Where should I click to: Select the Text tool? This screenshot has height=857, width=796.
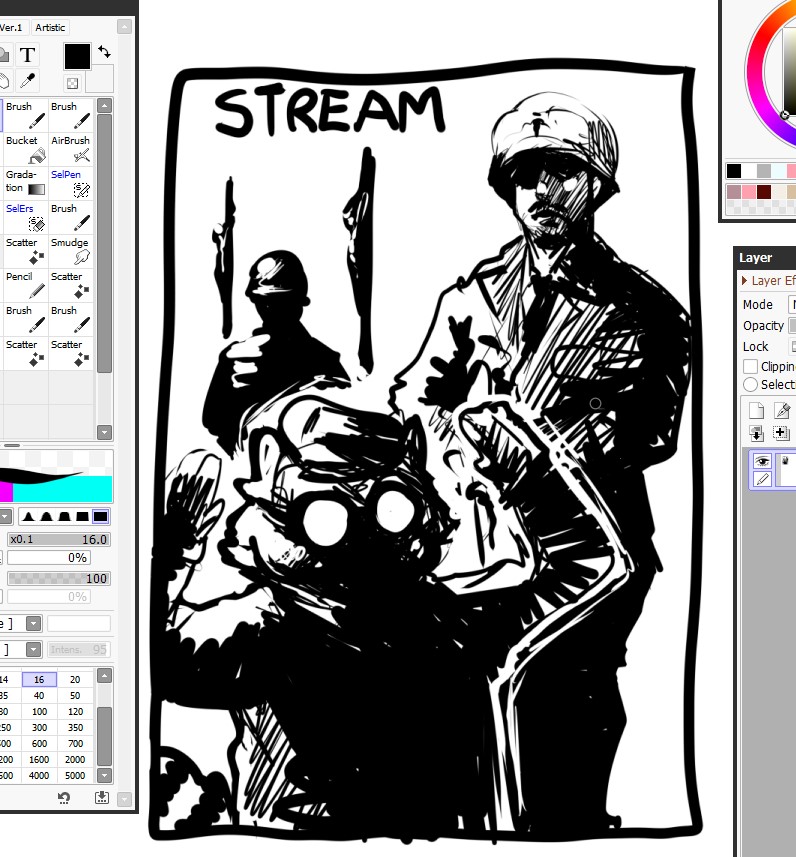(27, 55)
